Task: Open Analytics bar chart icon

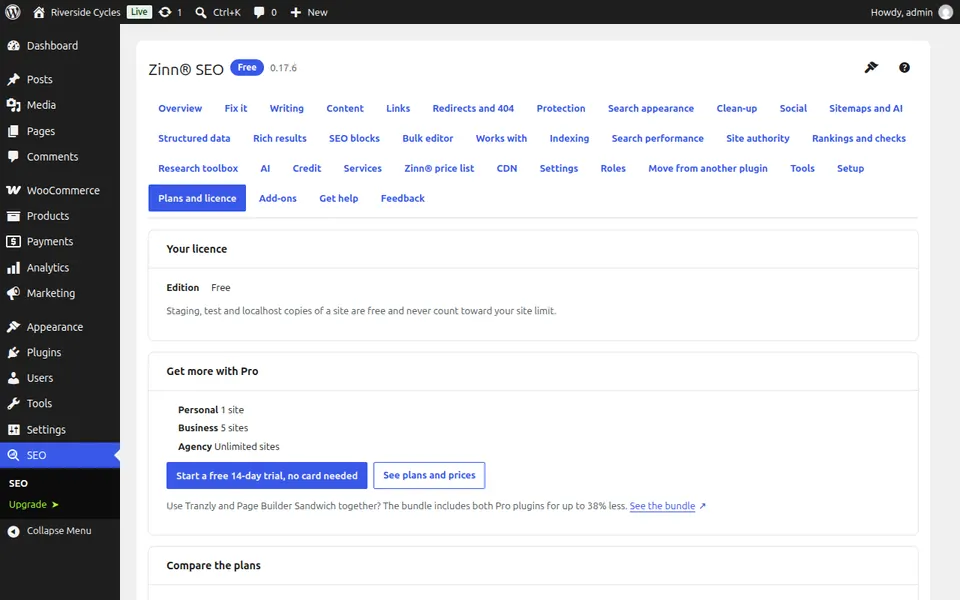Action: click(x=13, y=268)
